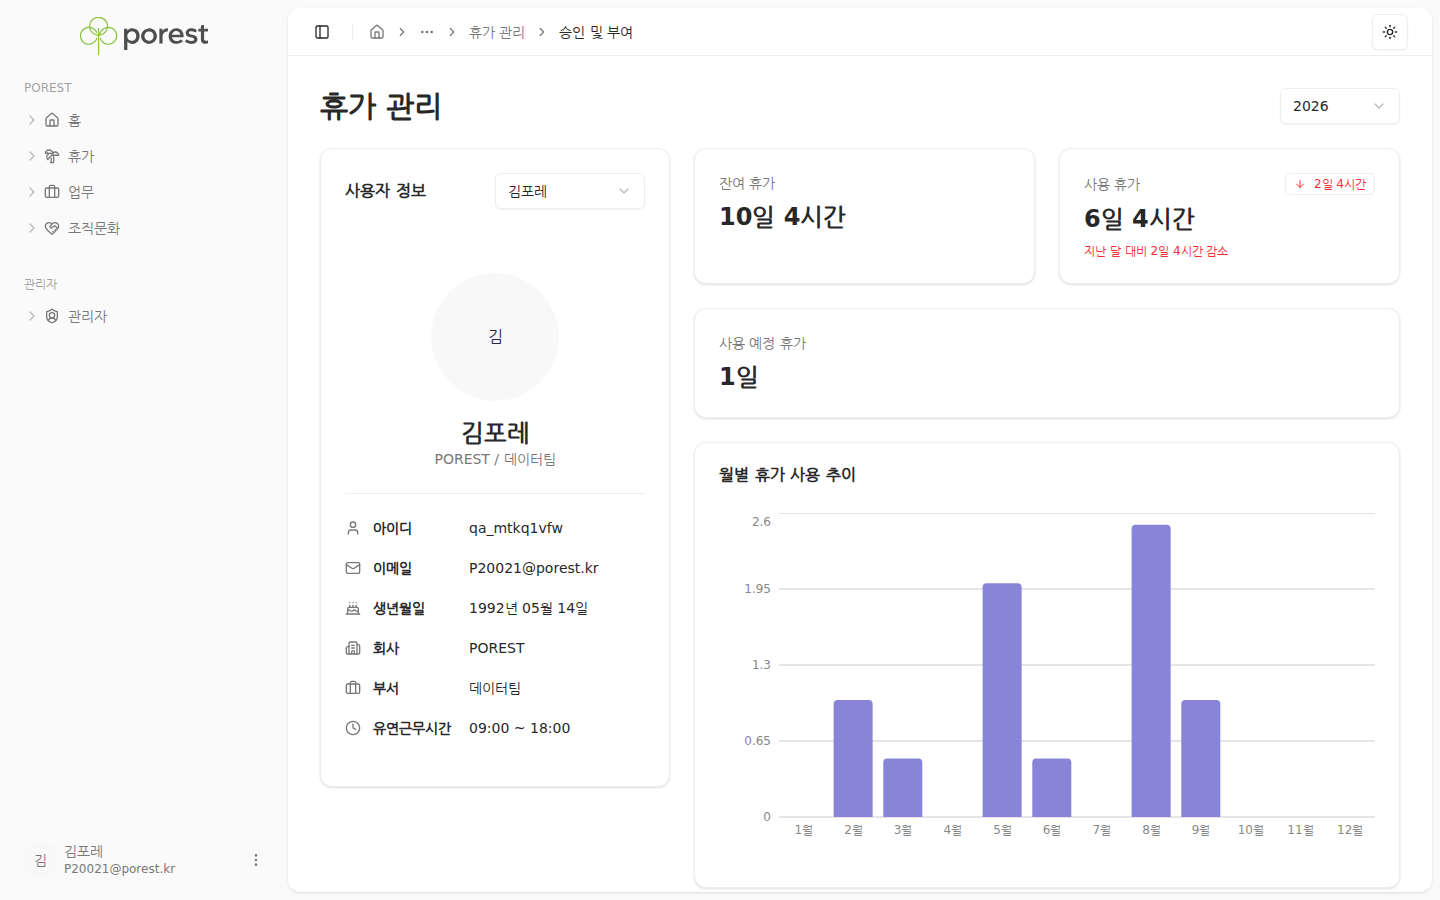Click the 회사 building icon

point(353,648)
